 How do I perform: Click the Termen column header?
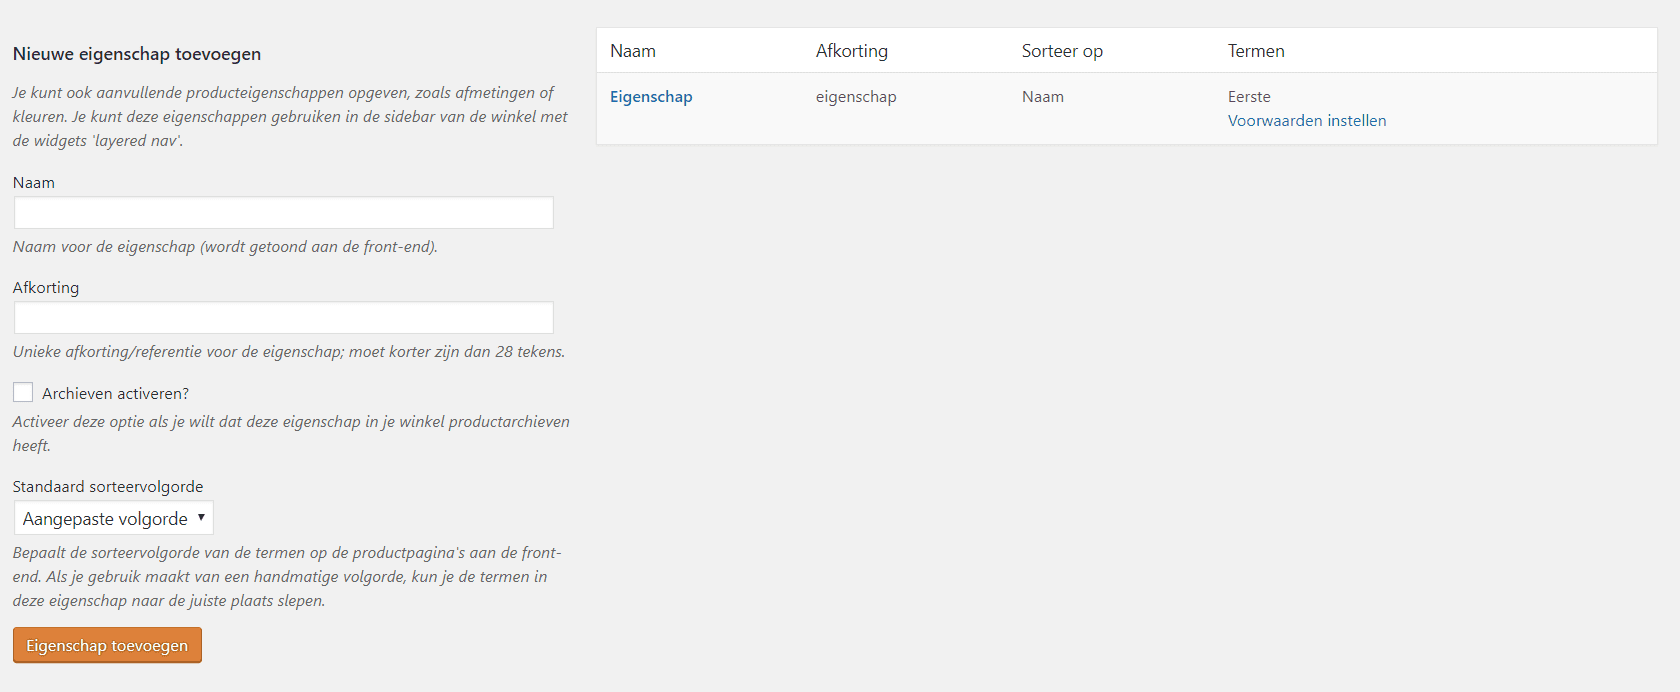(1256, 51)
